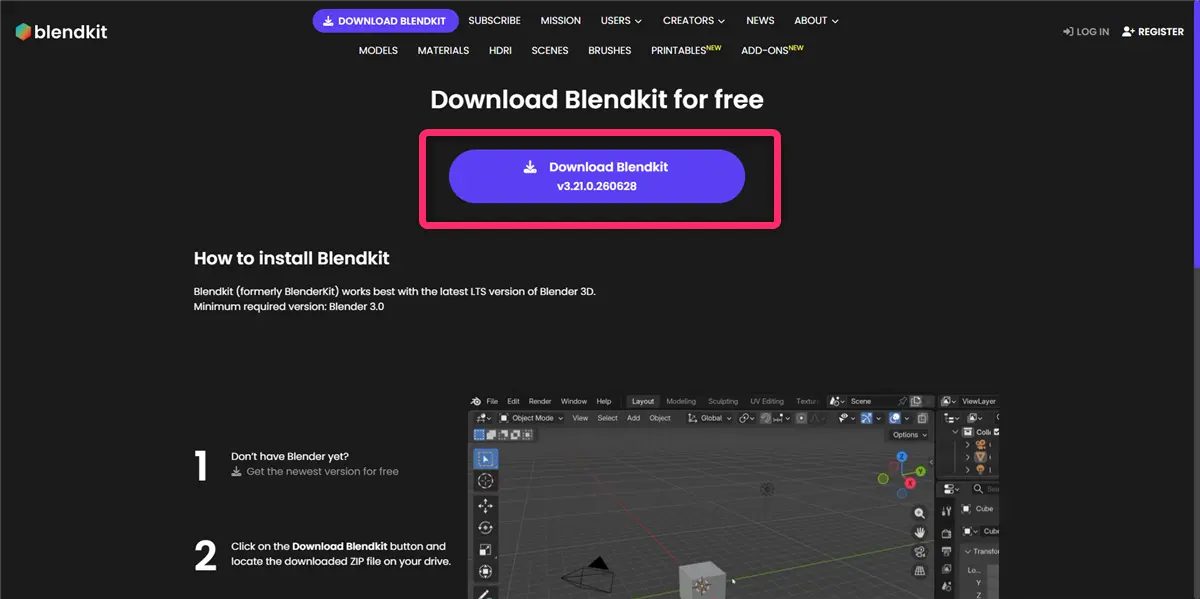Open the Options dropdown in the viewport

pos(908,434)
